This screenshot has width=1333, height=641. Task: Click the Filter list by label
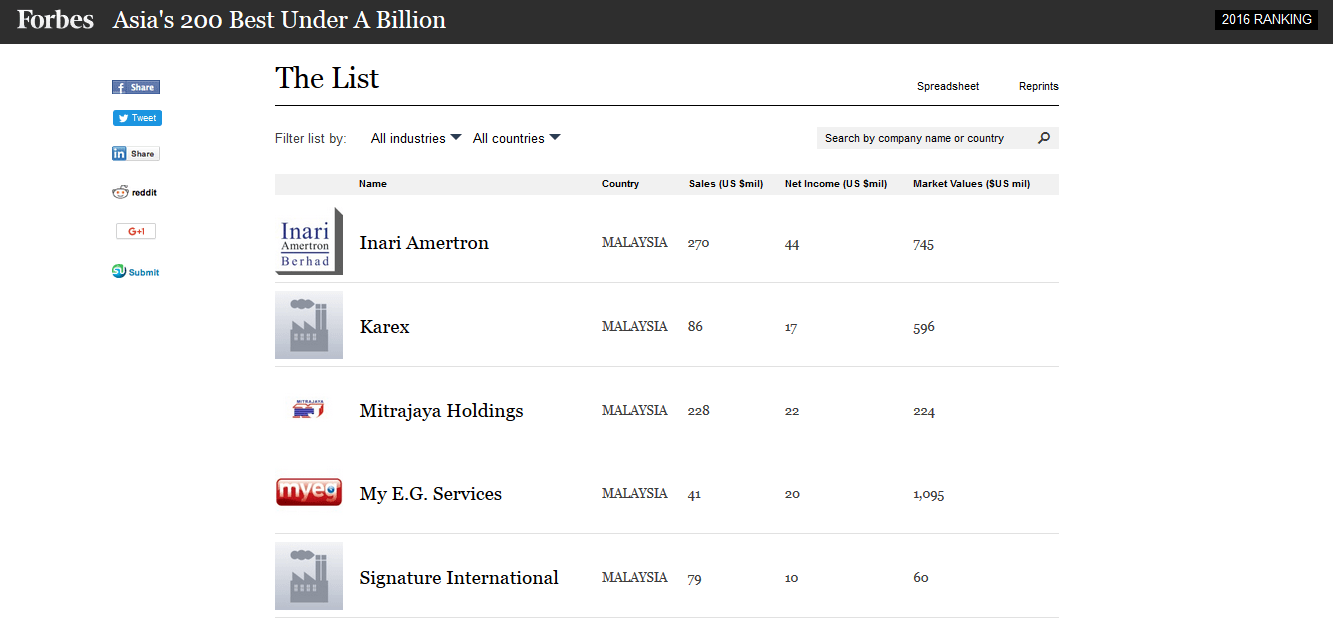pos(311,138)
